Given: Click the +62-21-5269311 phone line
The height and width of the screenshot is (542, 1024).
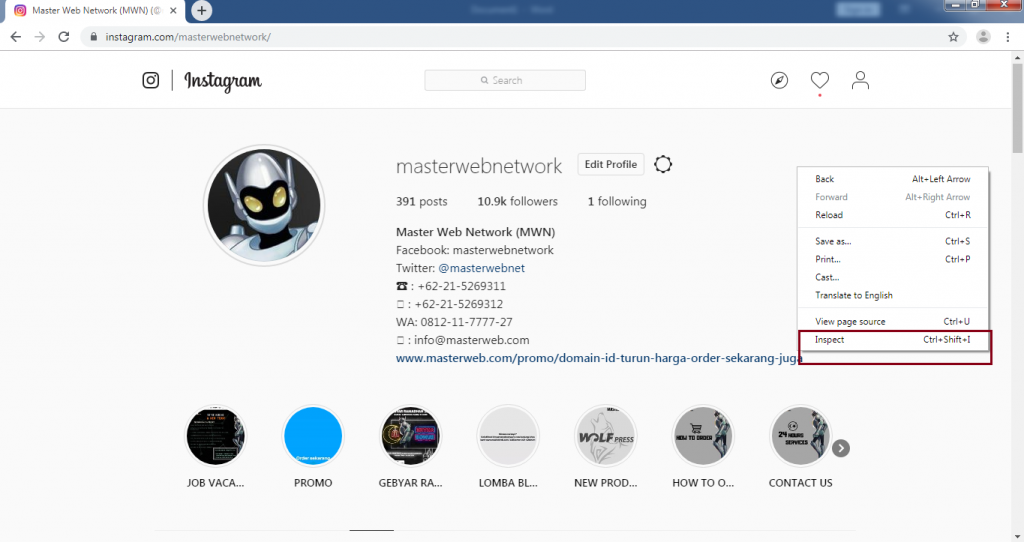Looking at the screenshot, I should coord(451,286).
